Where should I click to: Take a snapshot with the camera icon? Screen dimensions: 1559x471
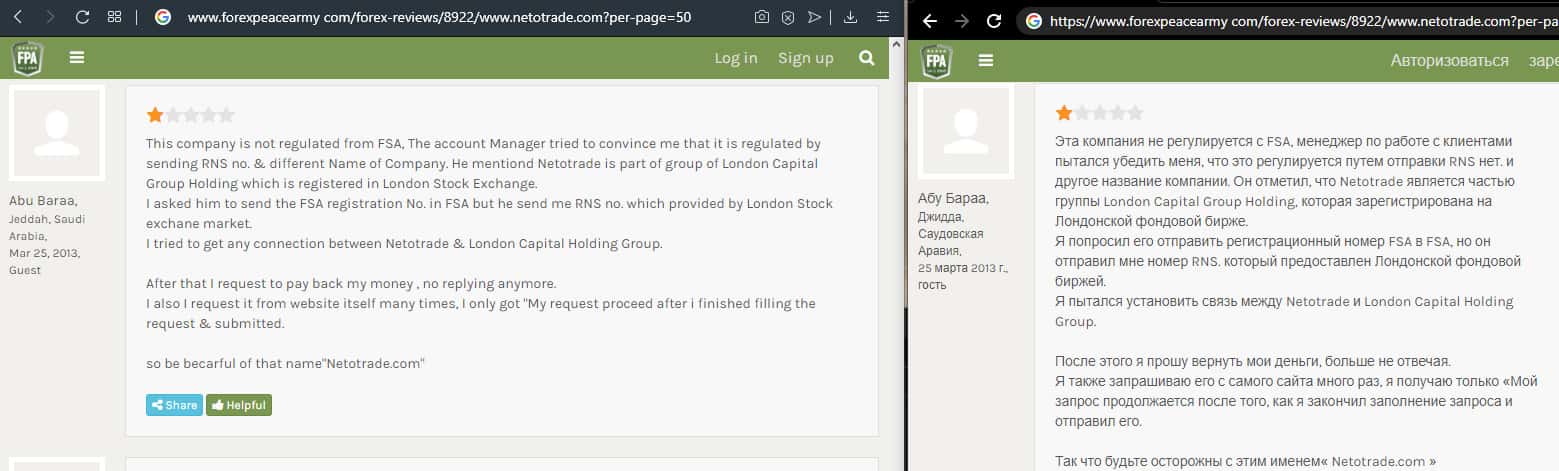(762, 17)
